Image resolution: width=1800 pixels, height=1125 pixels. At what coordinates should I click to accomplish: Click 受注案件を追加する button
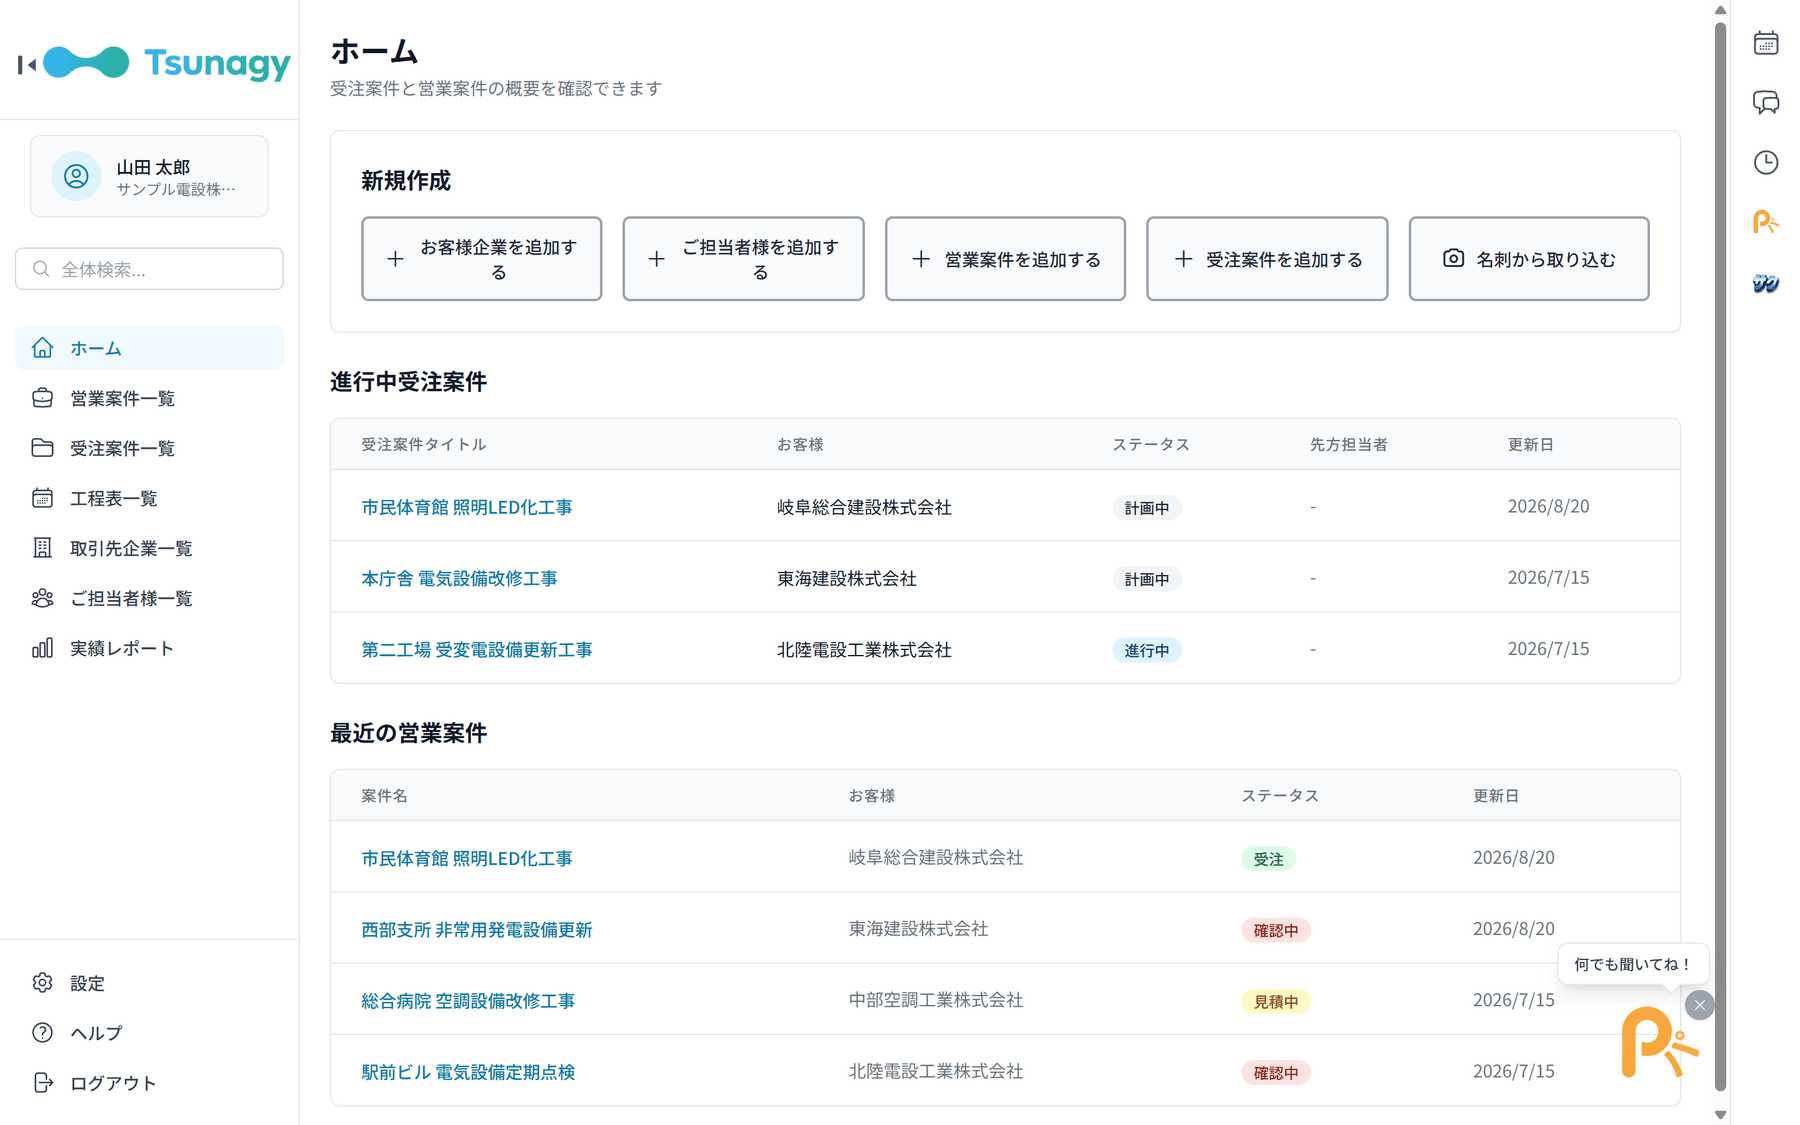coord(1267,259)
